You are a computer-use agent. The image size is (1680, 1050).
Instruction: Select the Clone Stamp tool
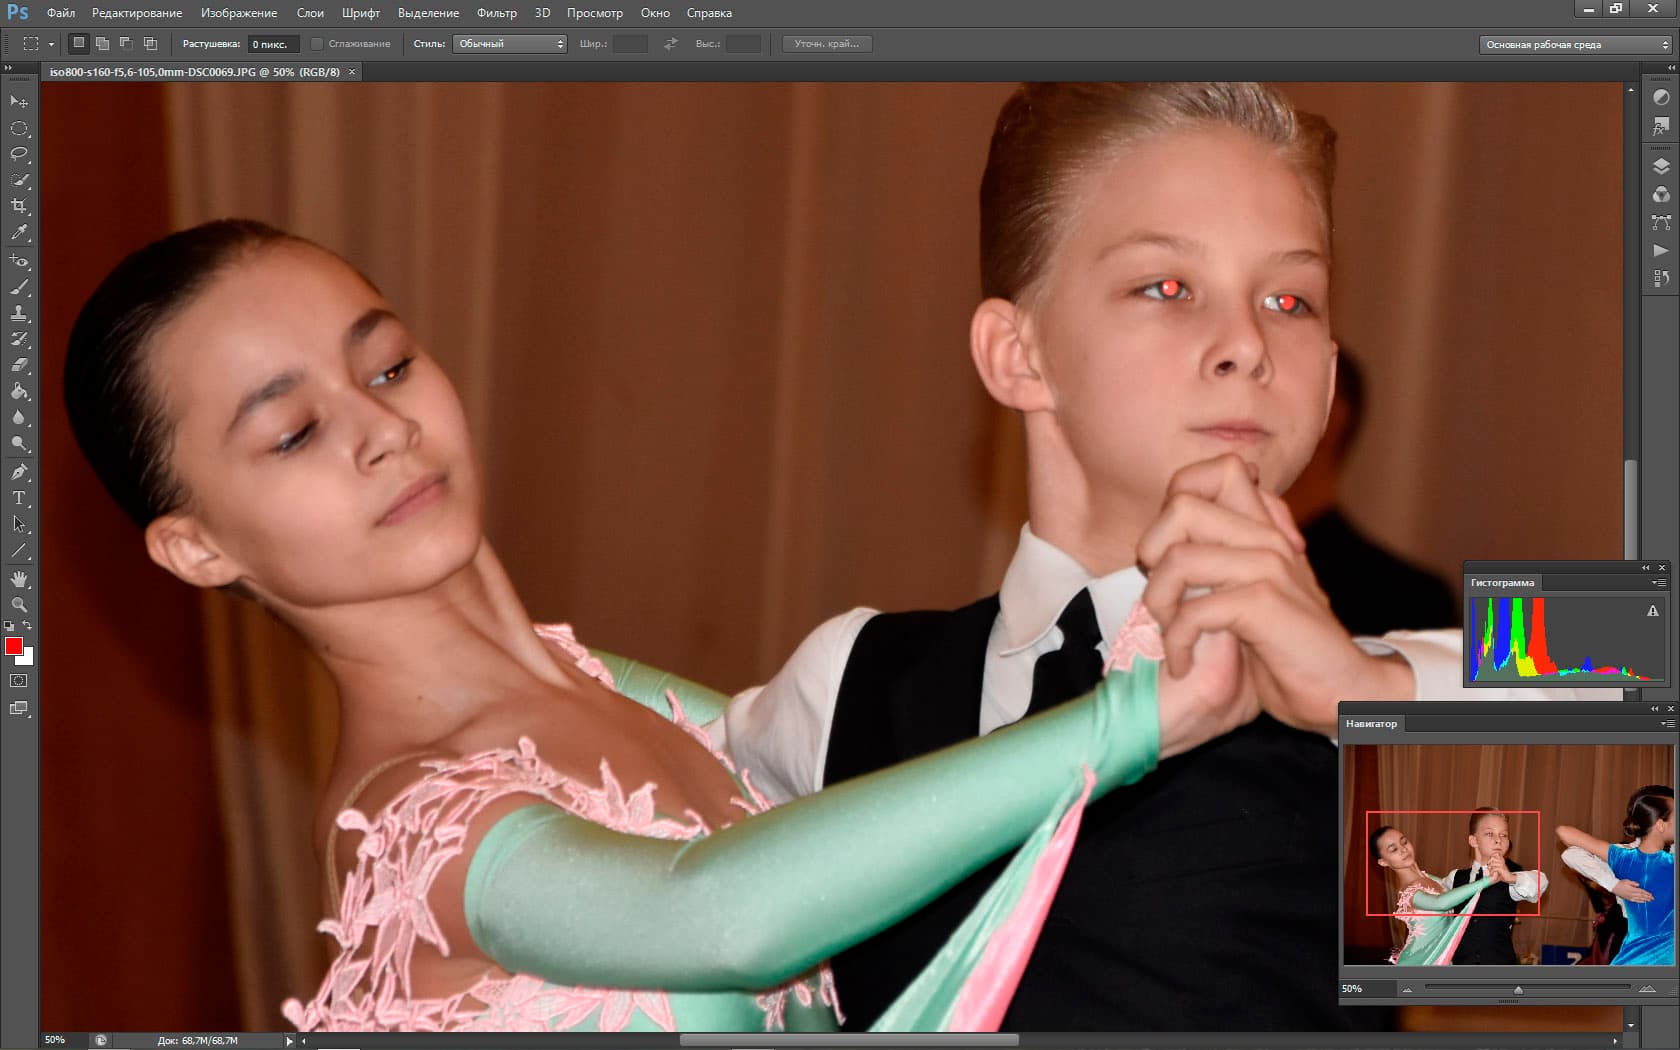click(x=19, y=313)
